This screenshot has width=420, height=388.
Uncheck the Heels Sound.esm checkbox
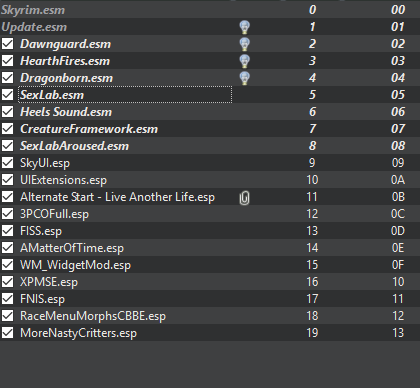[8, 112]
